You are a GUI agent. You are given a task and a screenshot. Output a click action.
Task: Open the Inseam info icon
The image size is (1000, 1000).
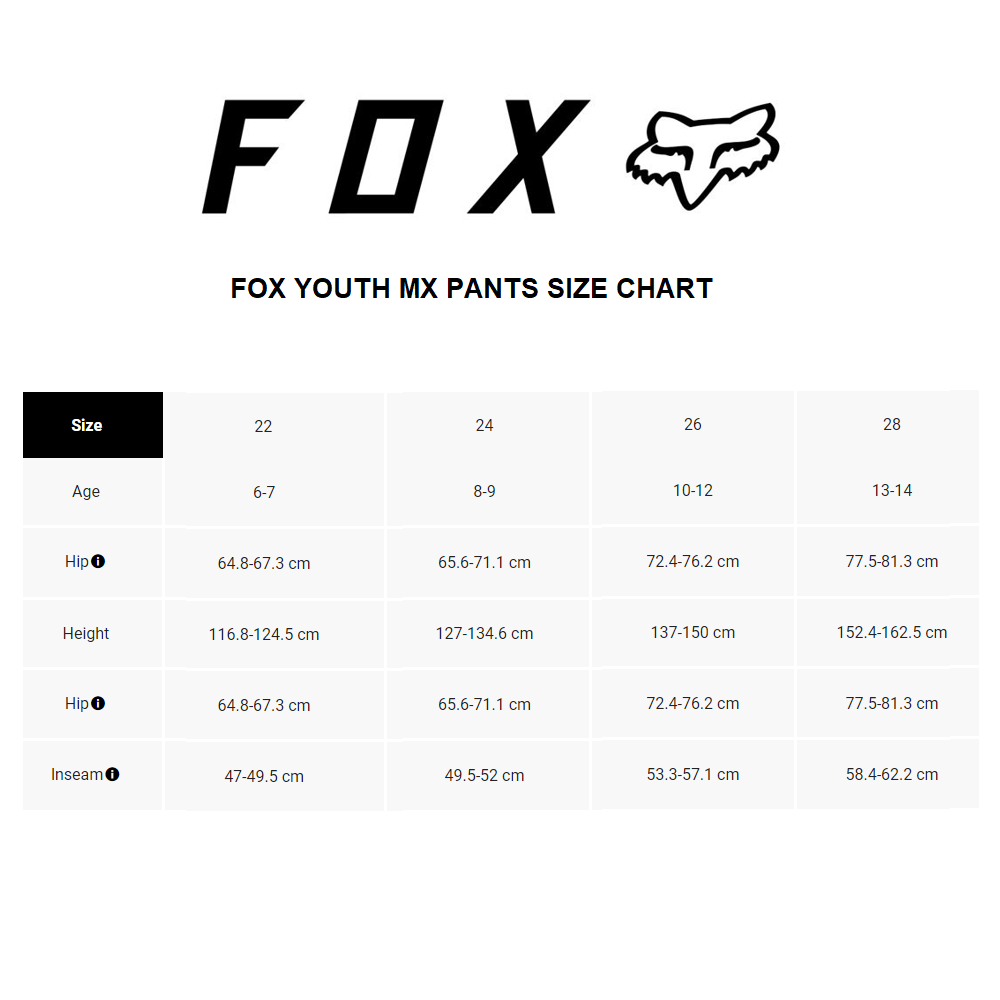point(112,775)
